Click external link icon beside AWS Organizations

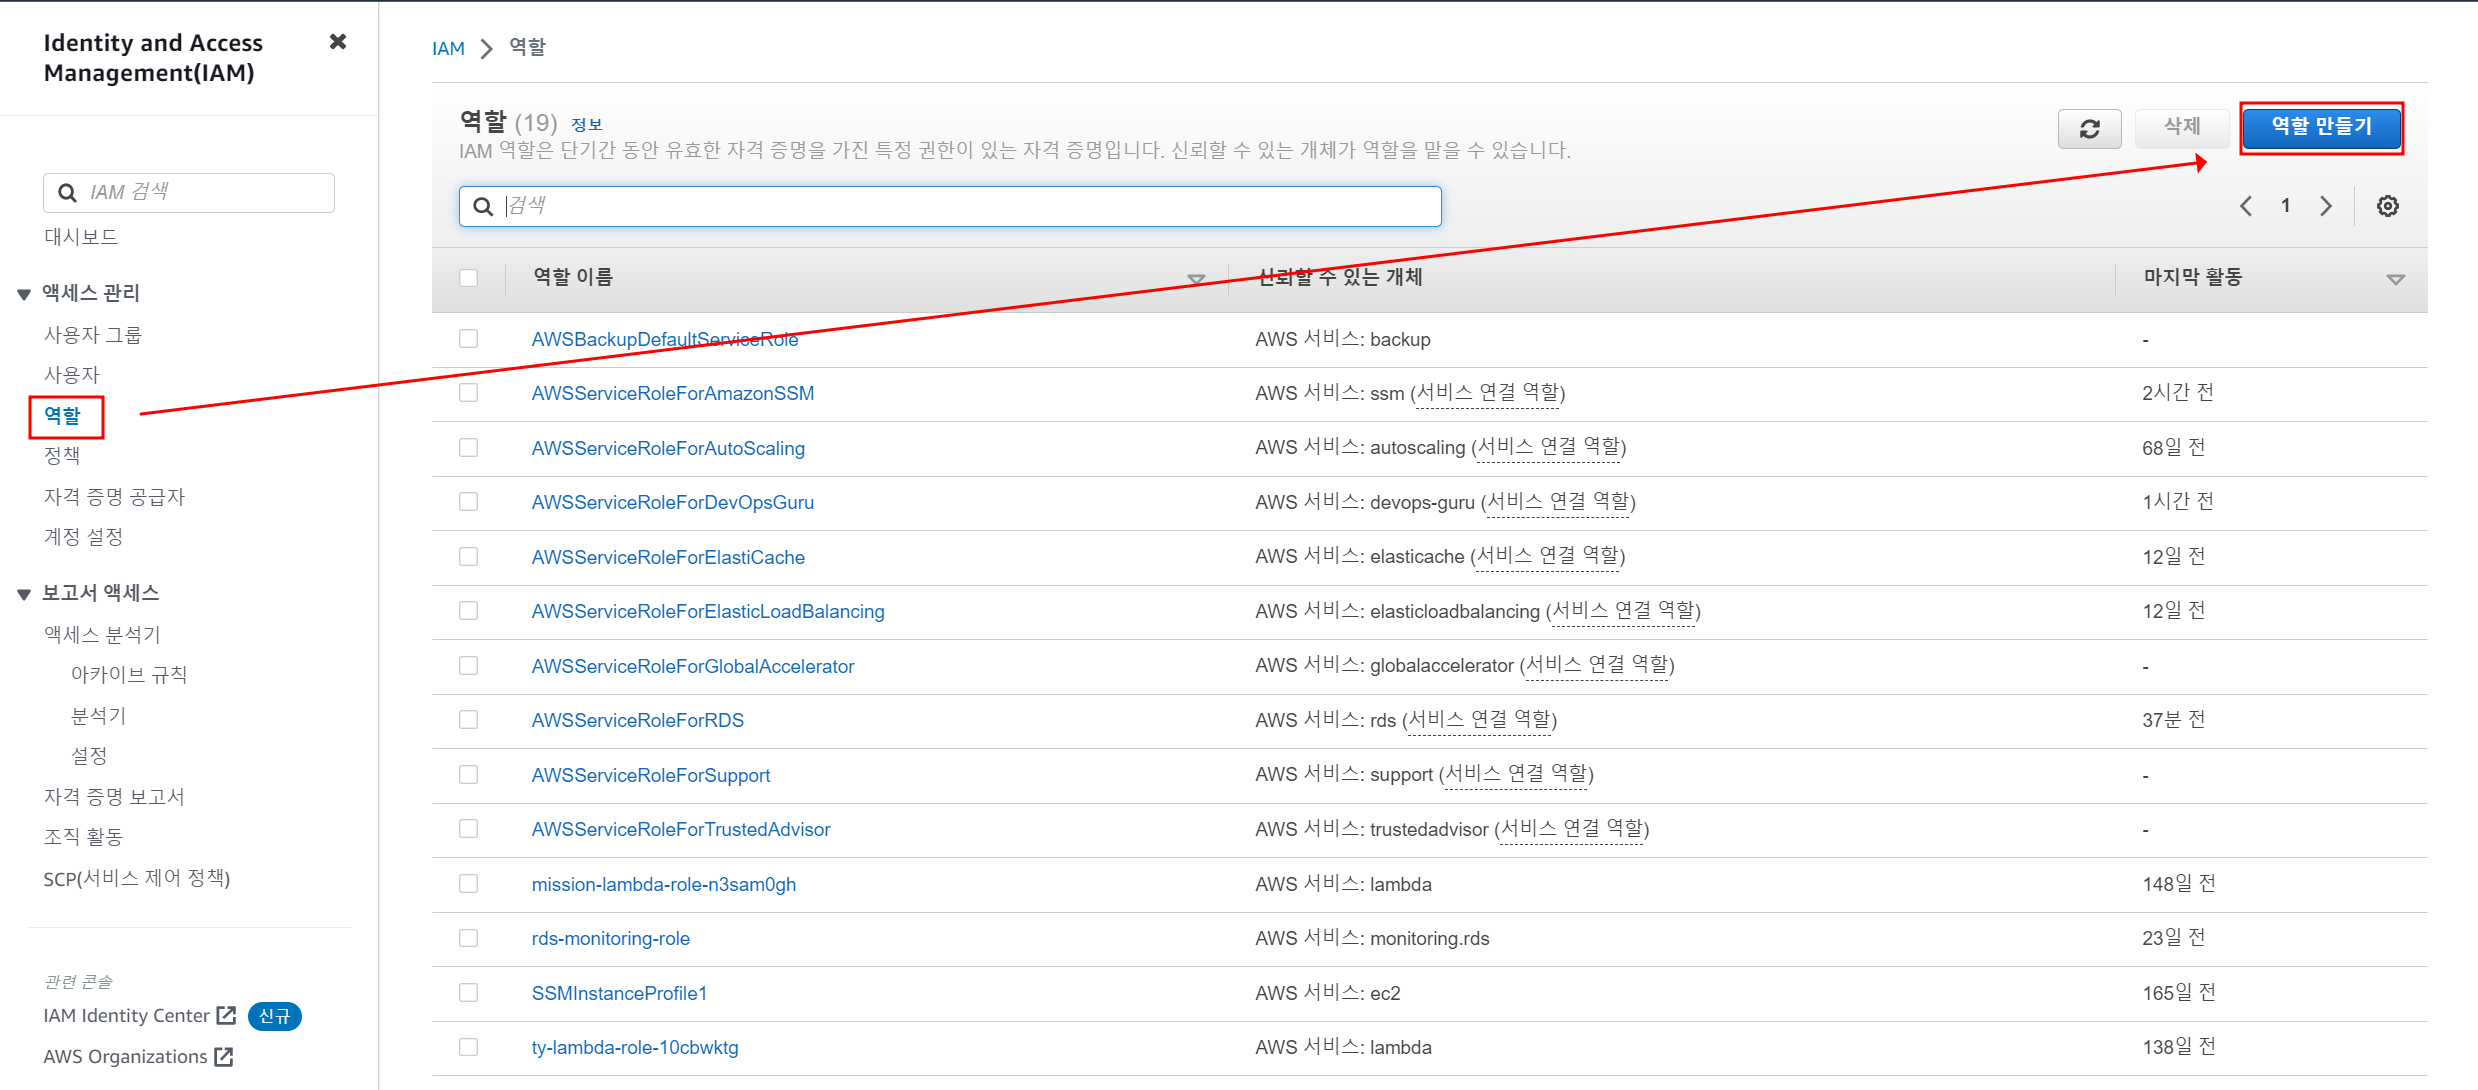click(x=224, y=1056)
